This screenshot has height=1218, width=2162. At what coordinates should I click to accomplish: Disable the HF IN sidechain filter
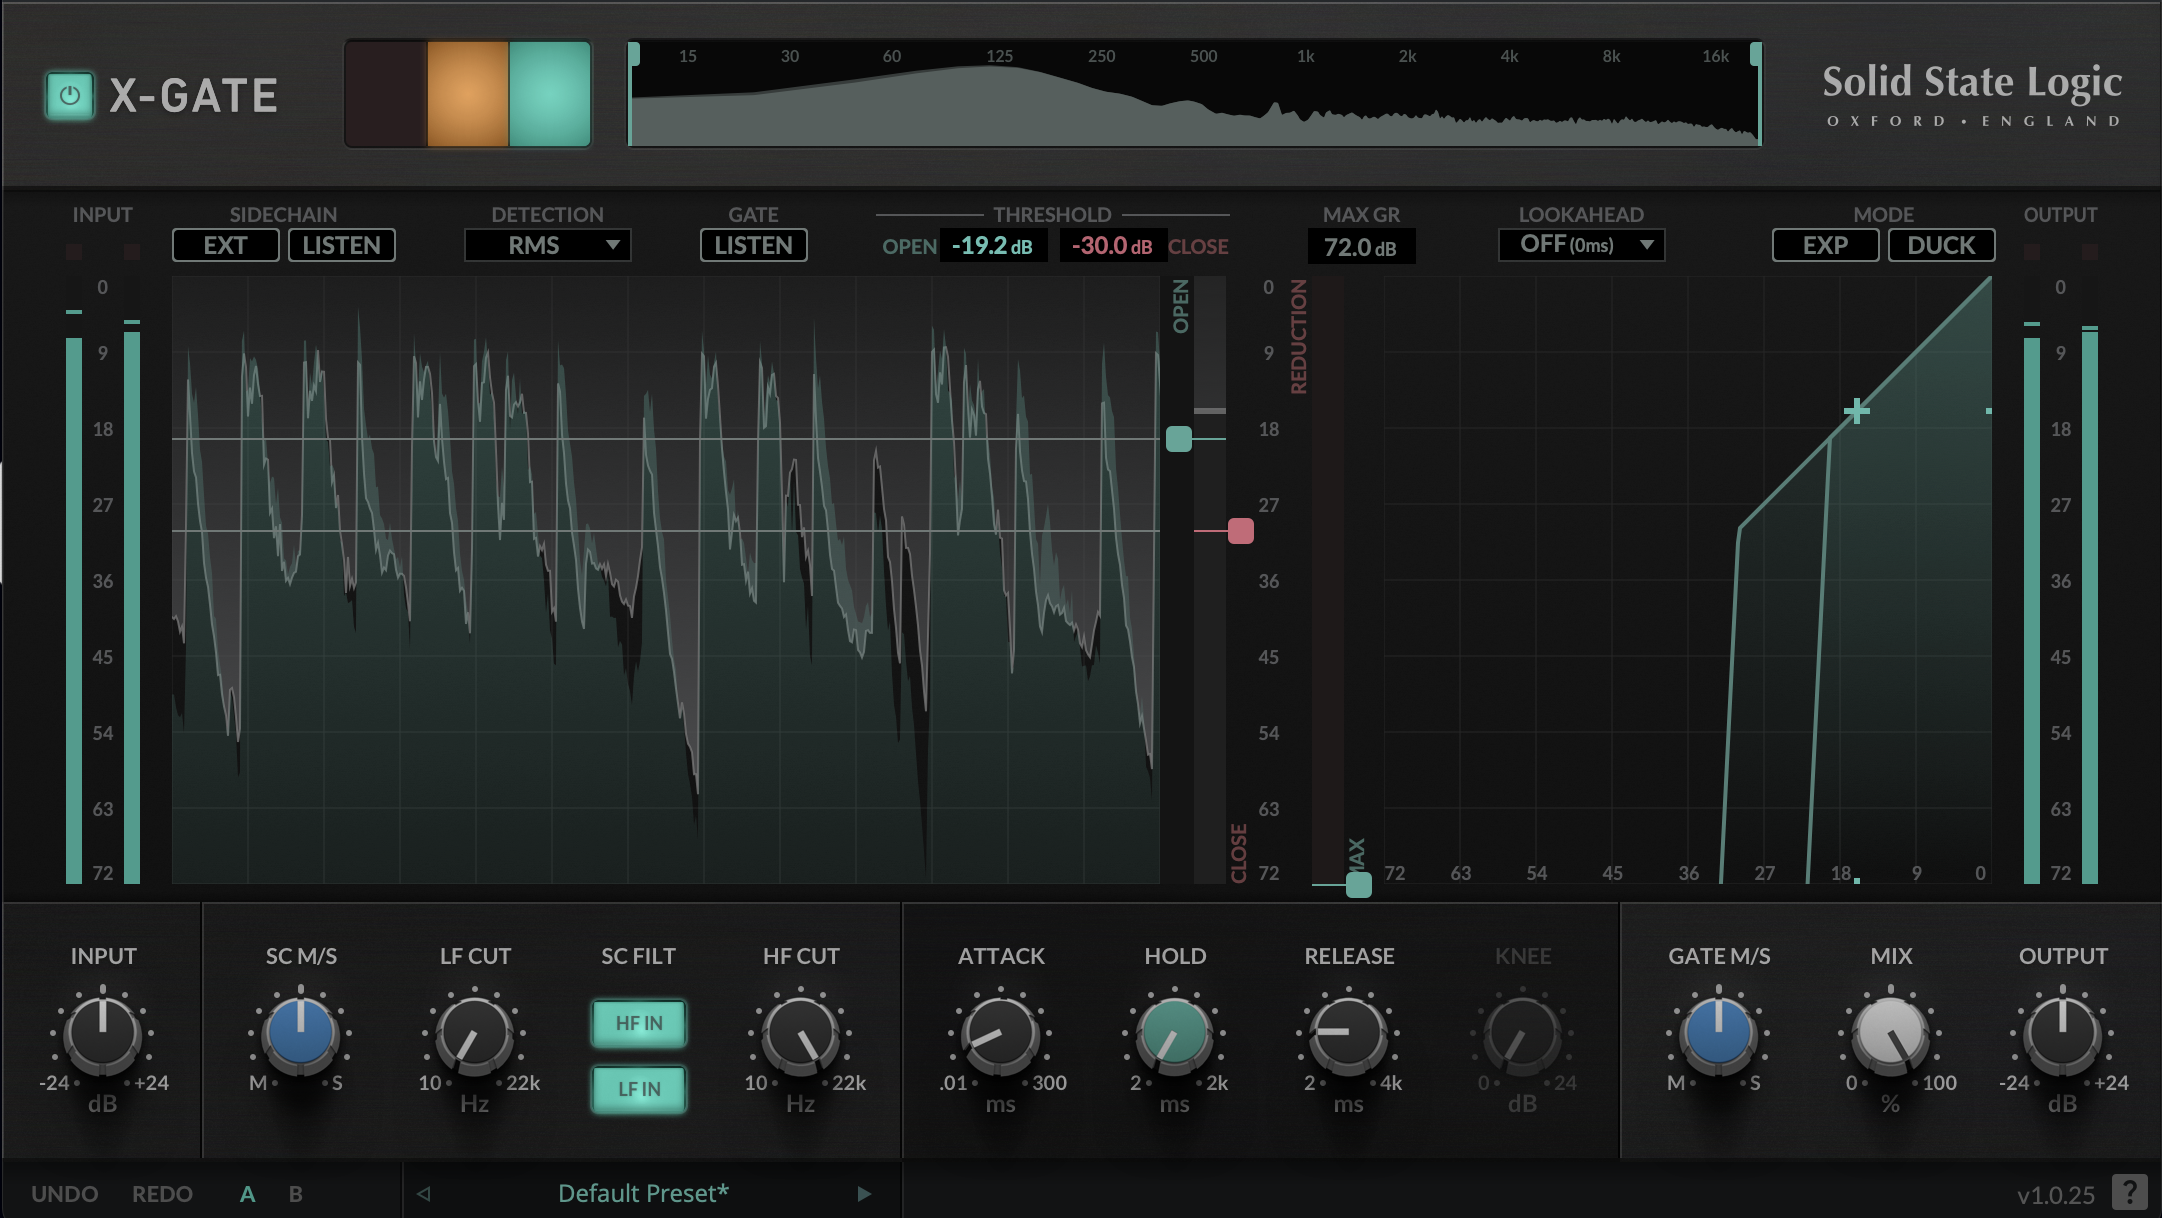coord(638,1023)
